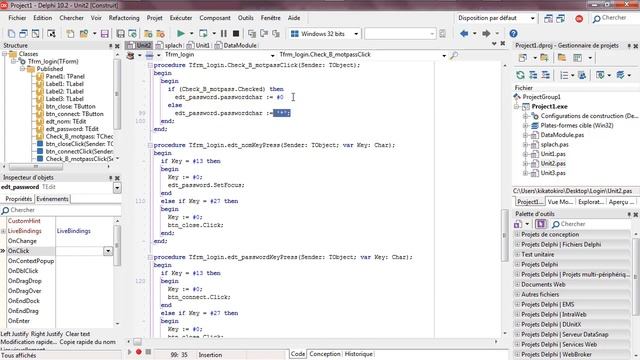Open the Composant menu
Viewport: 640px width, 360px height.
215,18
